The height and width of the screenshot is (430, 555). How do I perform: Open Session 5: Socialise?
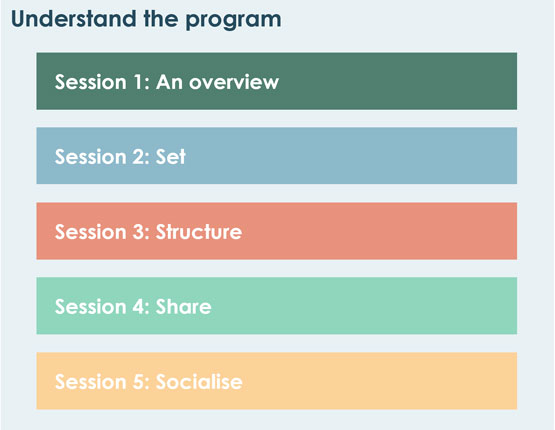pos(276,381)
